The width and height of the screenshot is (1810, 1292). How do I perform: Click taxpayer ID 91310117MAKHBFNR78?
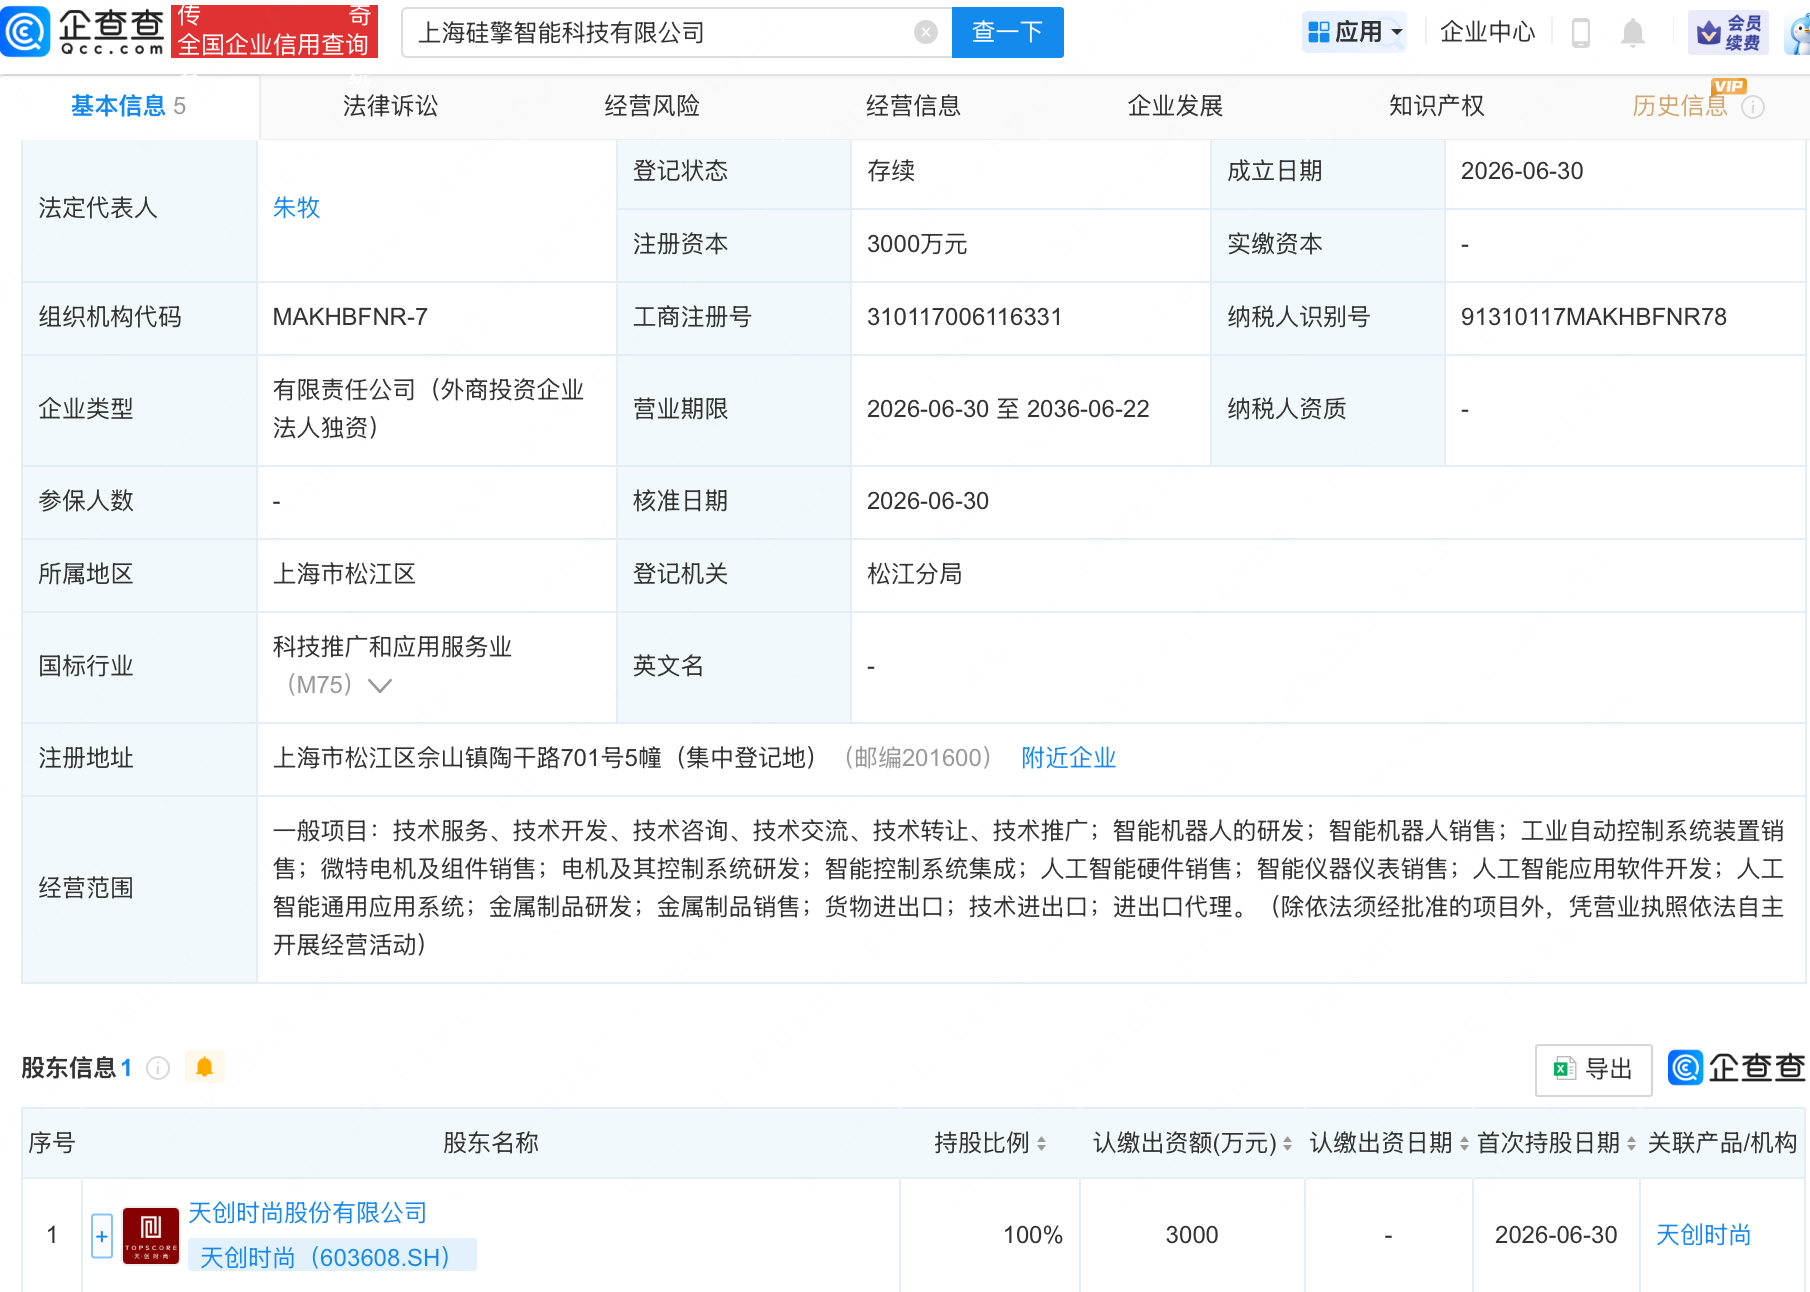click(x=1594, y=317)
